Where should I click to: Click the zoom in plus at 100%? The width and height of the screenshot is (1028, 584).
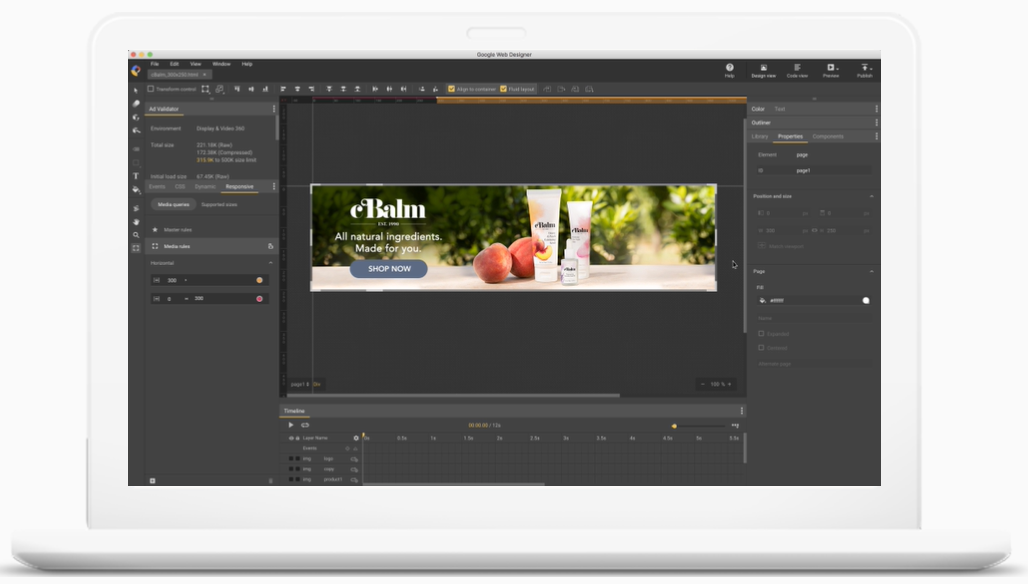pyautogui.click(x=729, y=384)
